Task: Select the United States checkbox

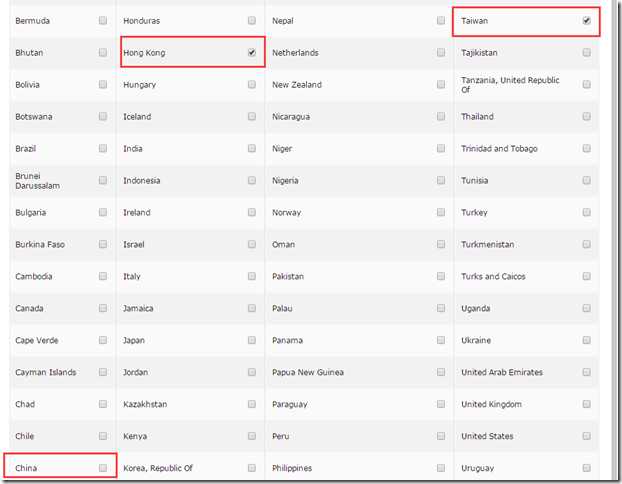Action: coord(586,436)
